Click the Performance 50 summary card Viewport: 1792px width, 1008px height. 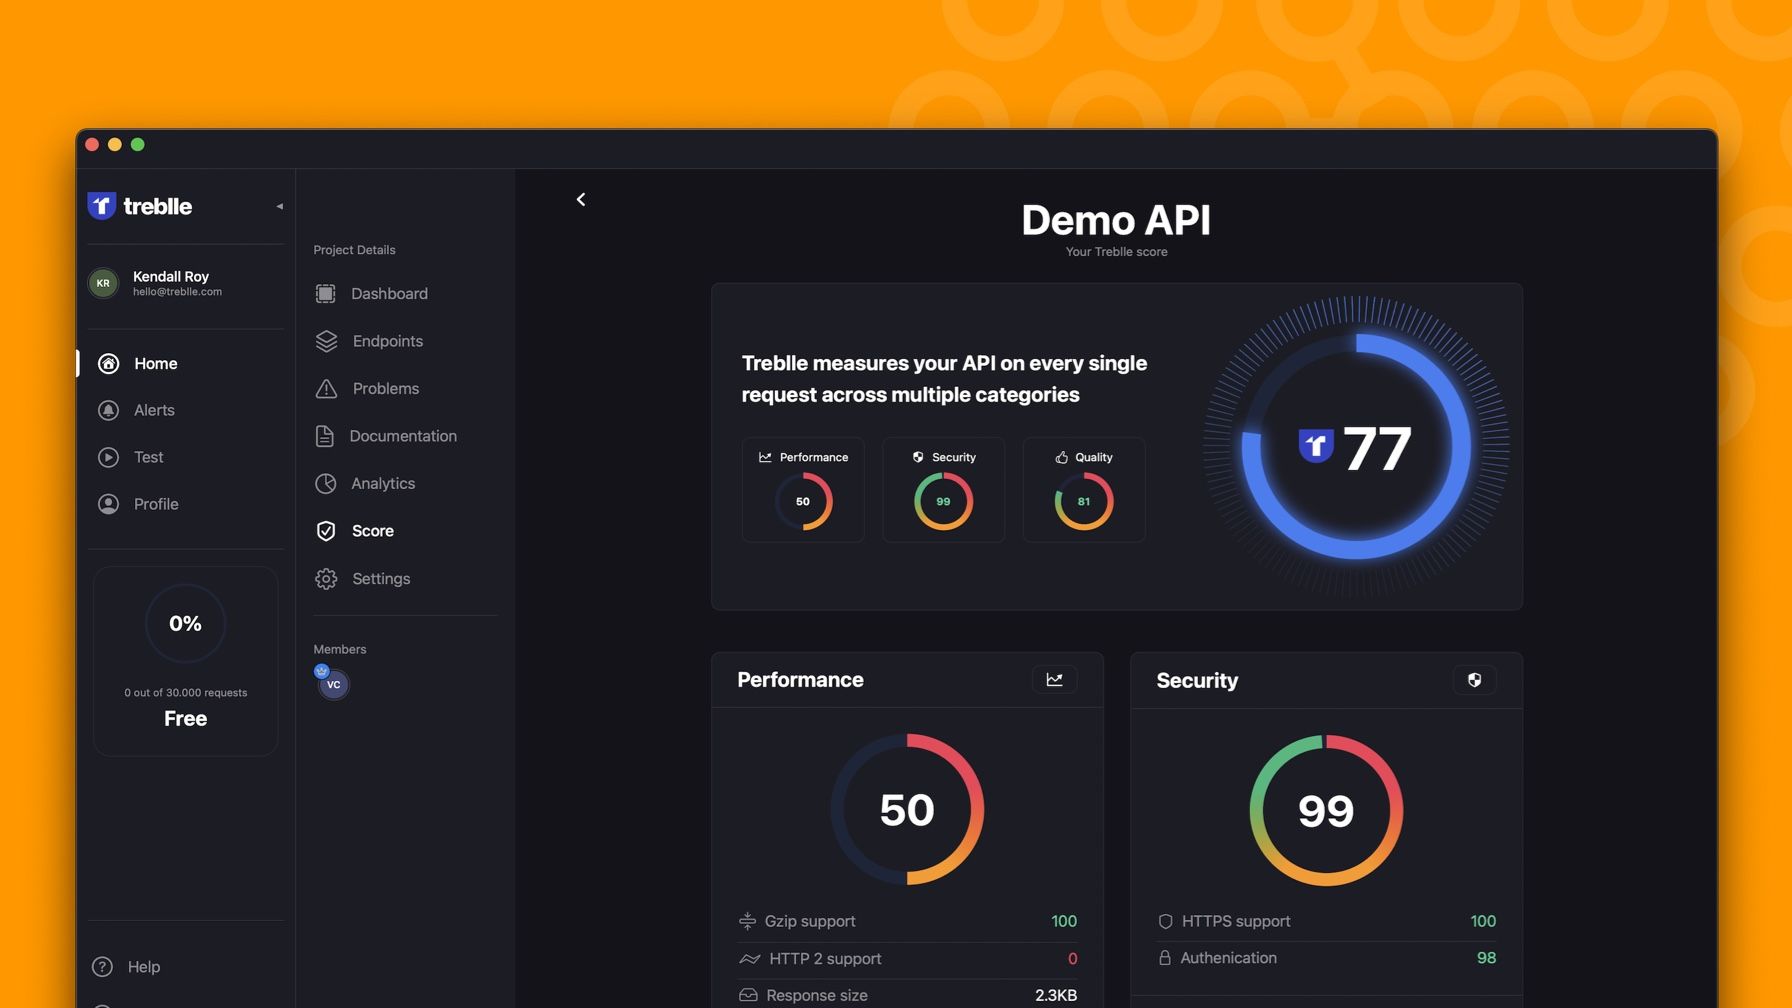tap(803, 490)
